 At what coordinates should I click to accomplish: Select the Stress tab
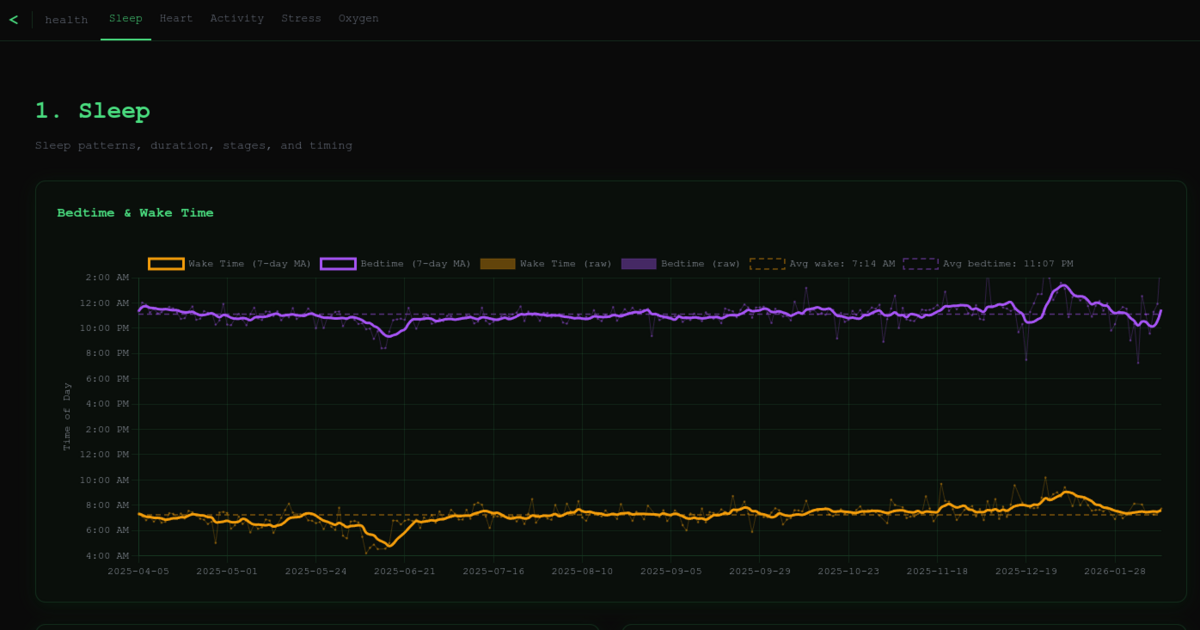point(301,17)
